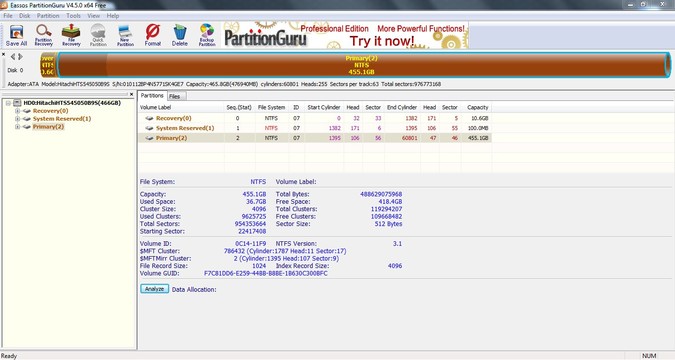
Task: Click the Analyze button
Action: point(154,289)
